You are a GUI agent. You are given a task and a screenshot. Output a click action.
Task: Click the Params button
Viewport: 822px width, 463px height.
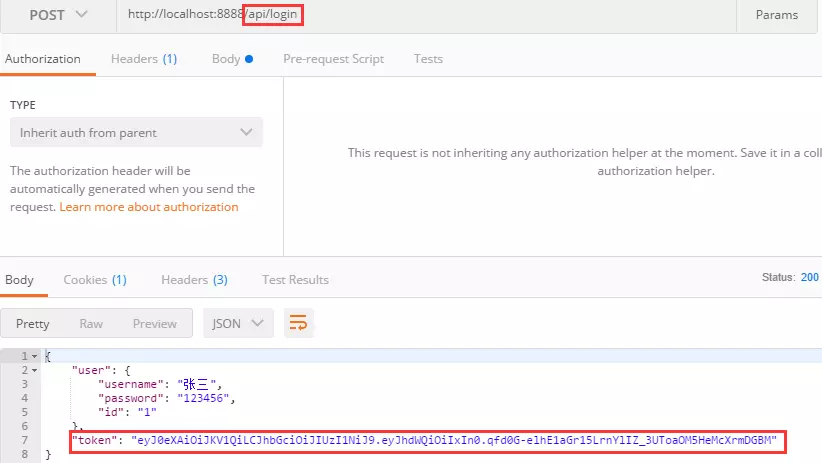pyautogui.click(x=776, y=15)
